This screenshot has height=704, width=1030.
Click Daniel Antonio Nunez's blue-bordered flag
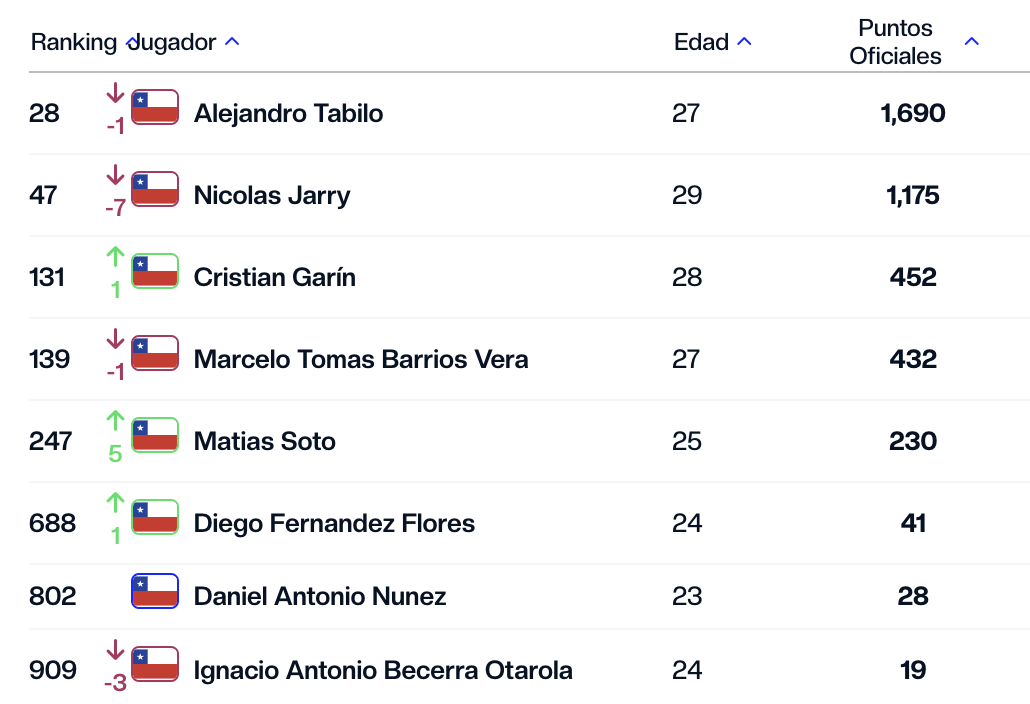pyautogui.click(x=155, y=591)
